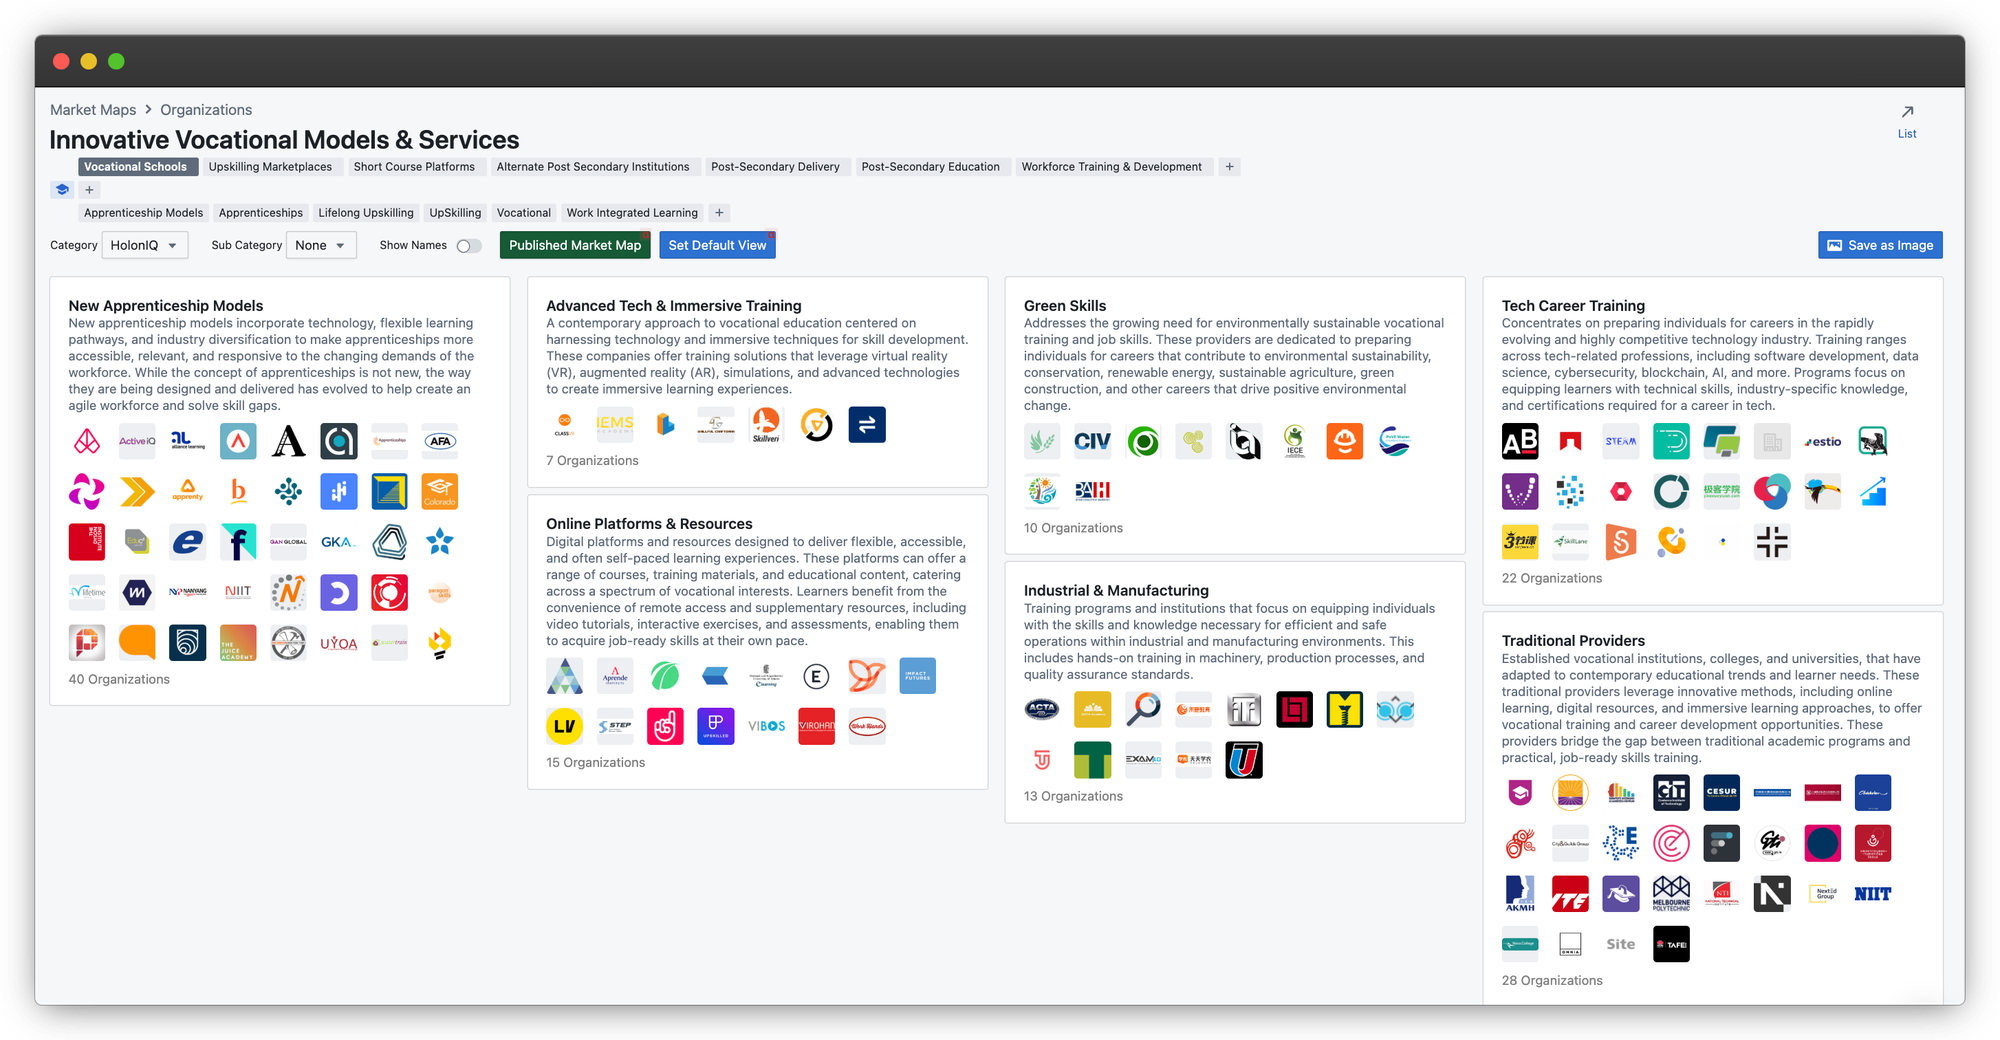Viewport: 2000px width, 1040px height.
Task: Open The Juice Academy logo
Action: tap(238, 643)
